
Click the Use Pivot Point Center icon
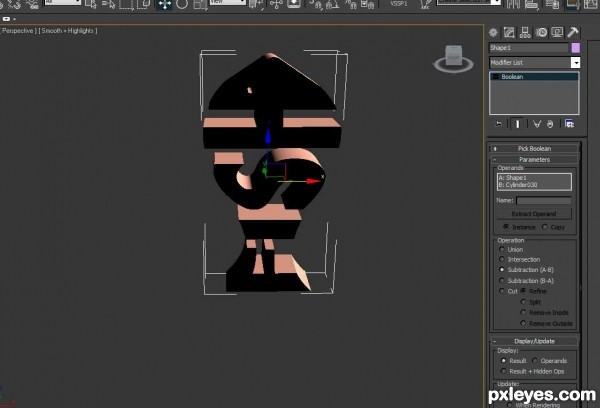tap(255, 4)
